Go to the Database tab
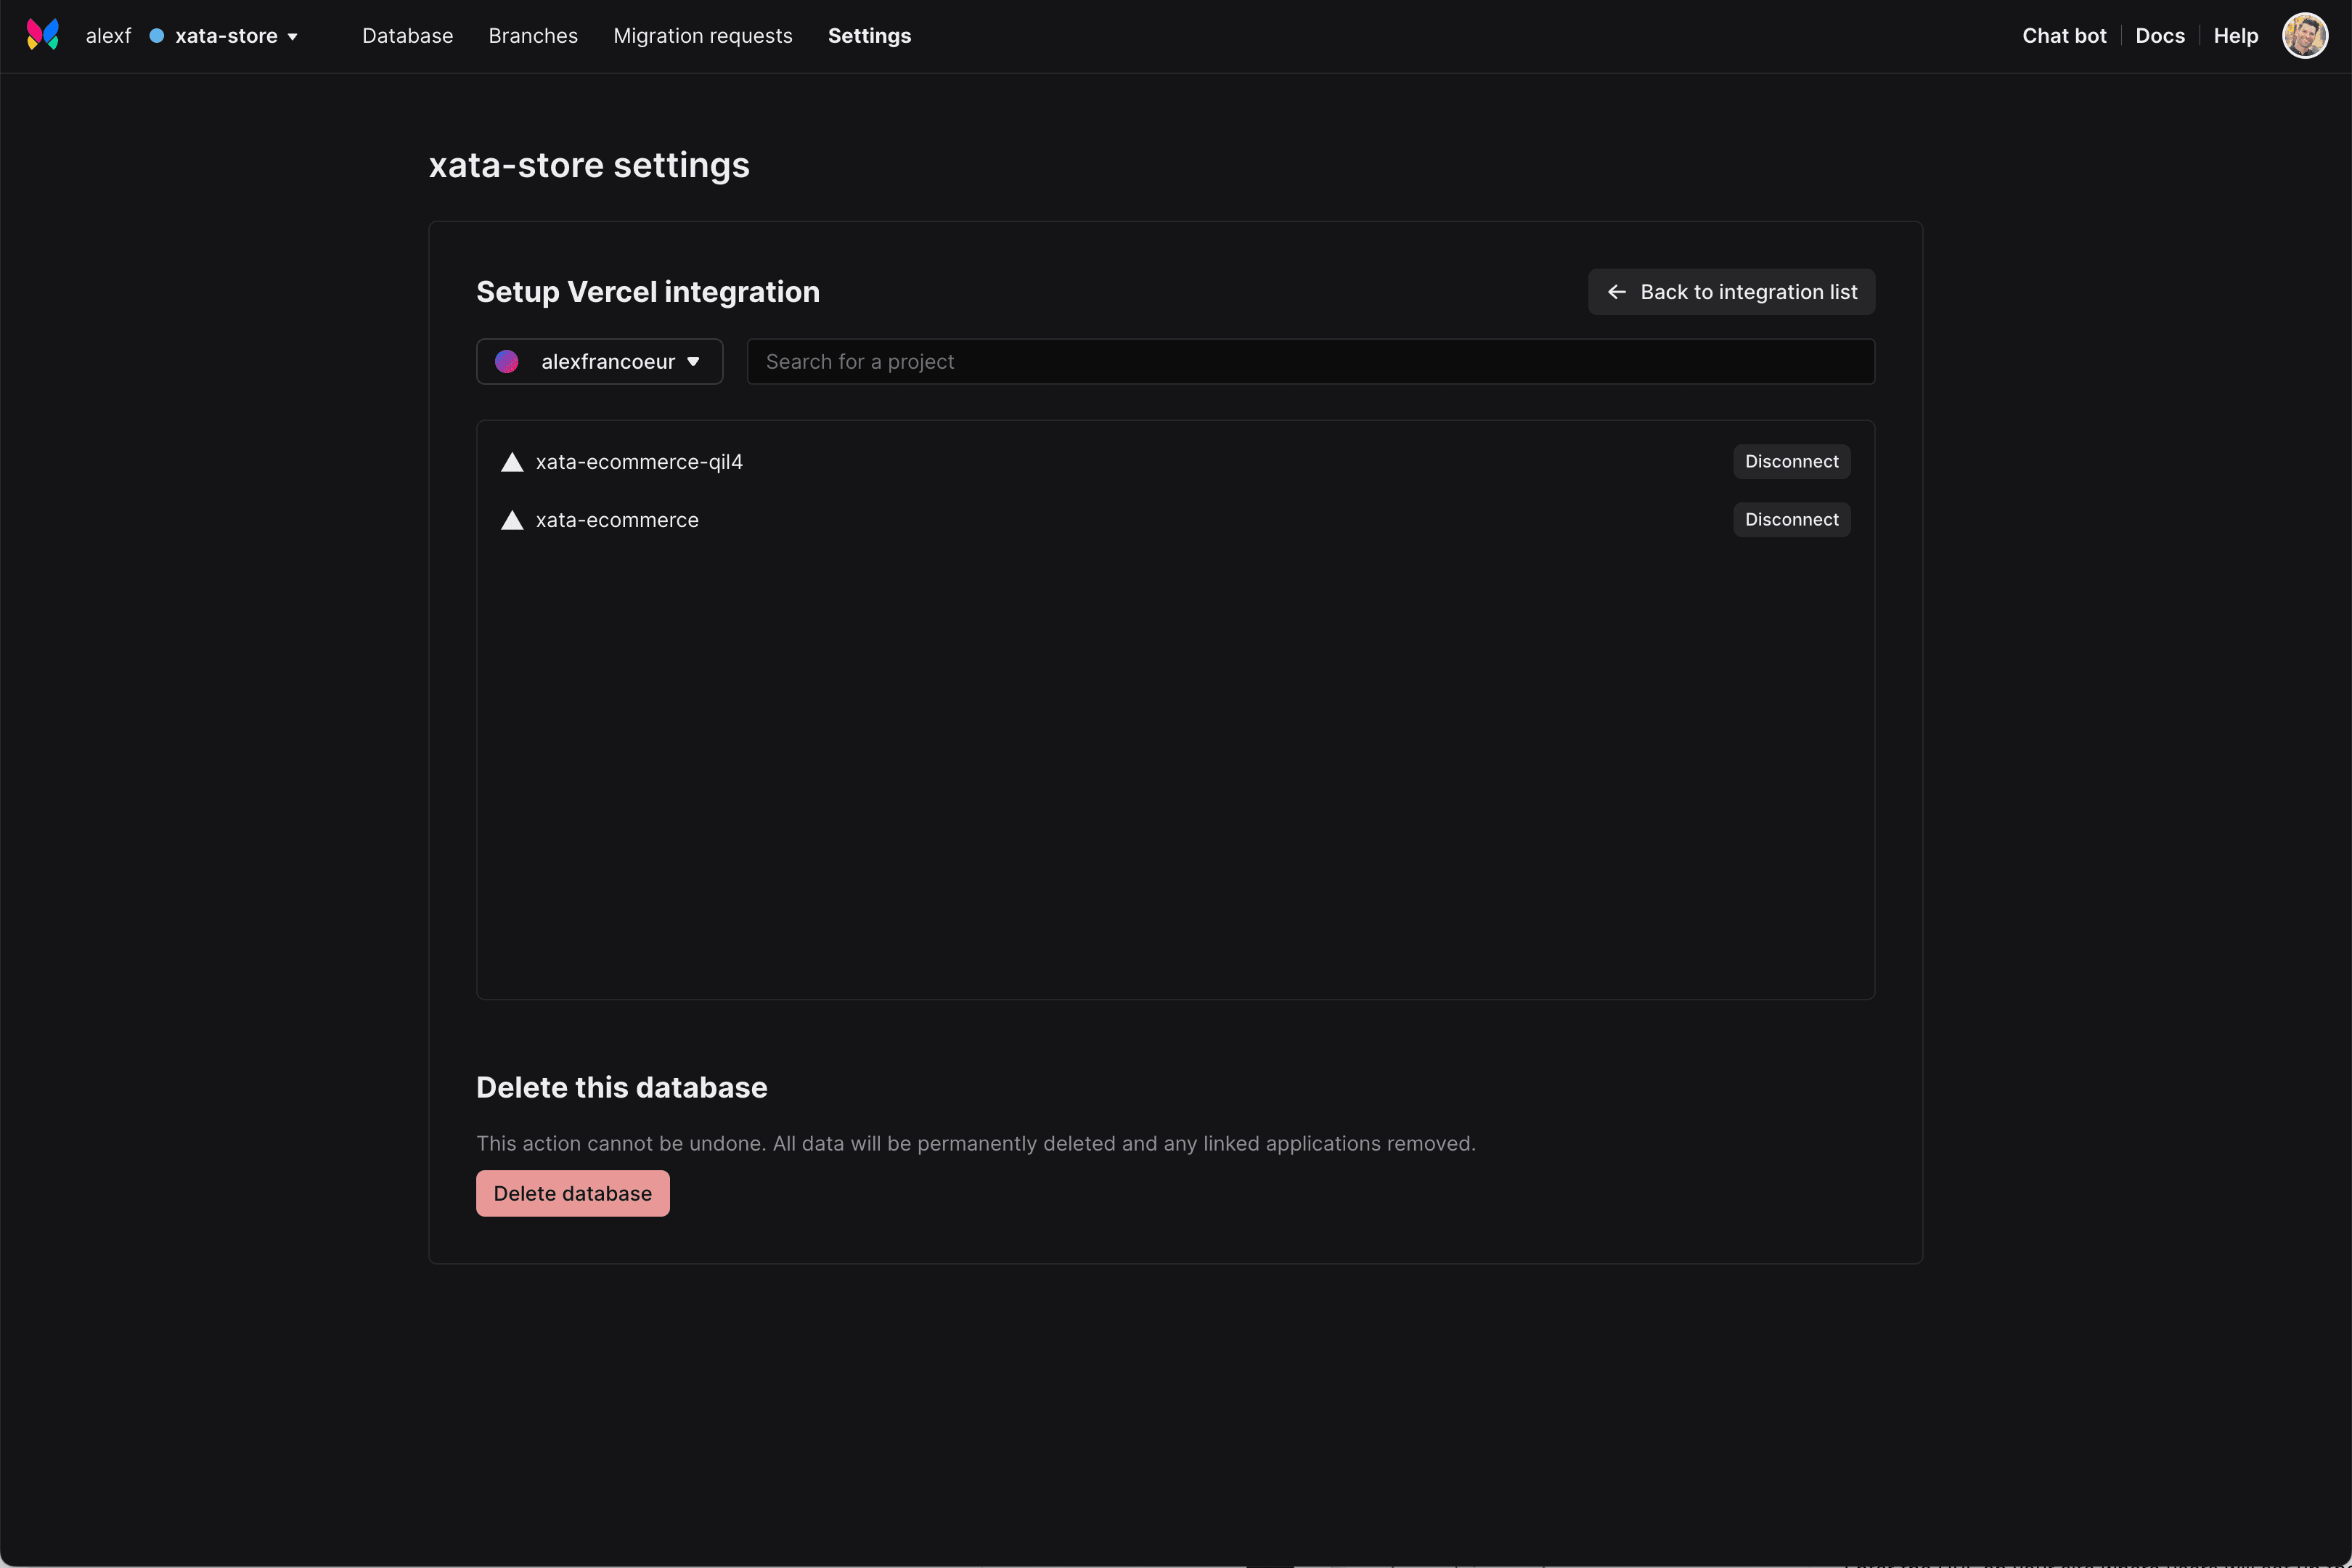2352x1568 pixels. (x=407, y=36)
